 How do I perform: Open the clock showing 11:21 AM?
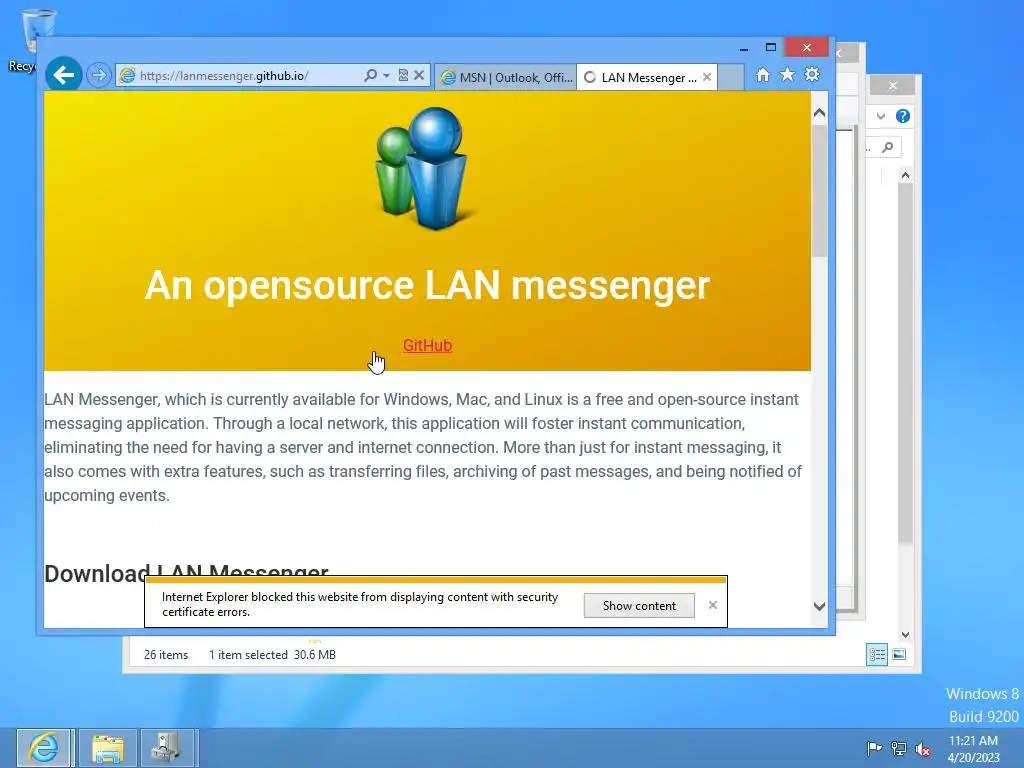tap(973, 748)
